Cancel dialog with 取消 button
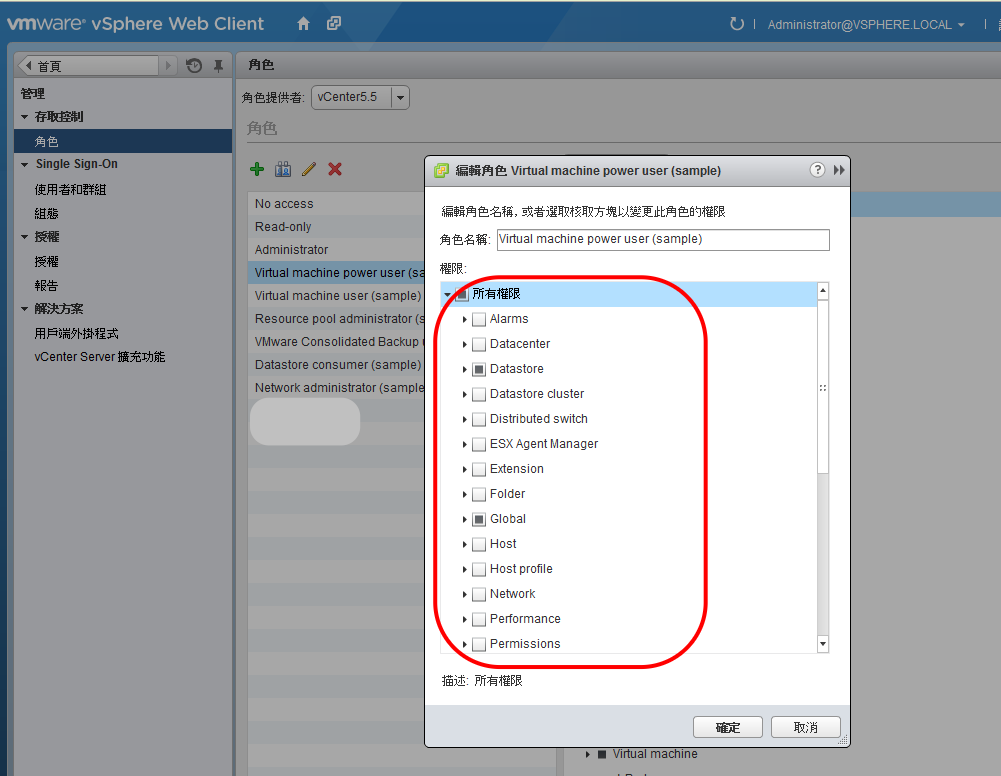Image resolution: width=1001 pixels, height=776 pixels. pyautogui.click(x=806, y=728)
